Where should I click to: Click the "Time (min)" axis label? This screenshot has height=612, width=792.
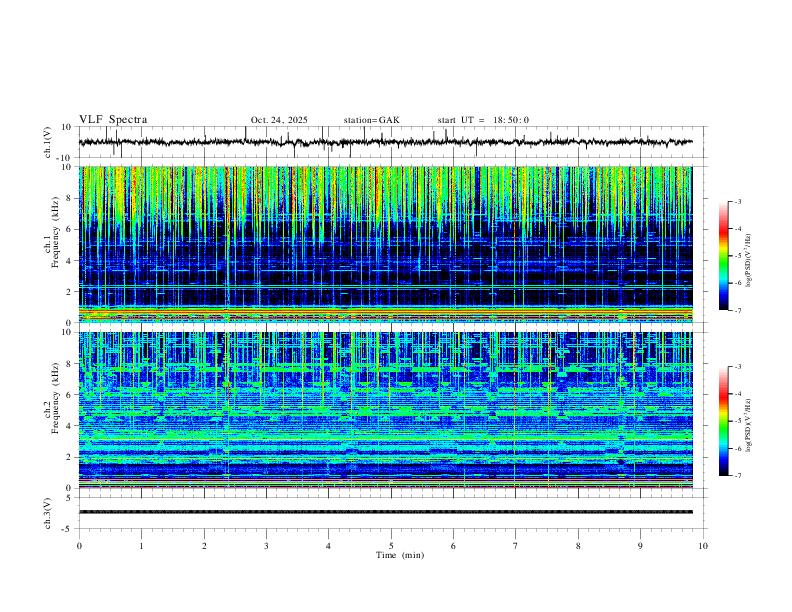(x=400, y=555)
